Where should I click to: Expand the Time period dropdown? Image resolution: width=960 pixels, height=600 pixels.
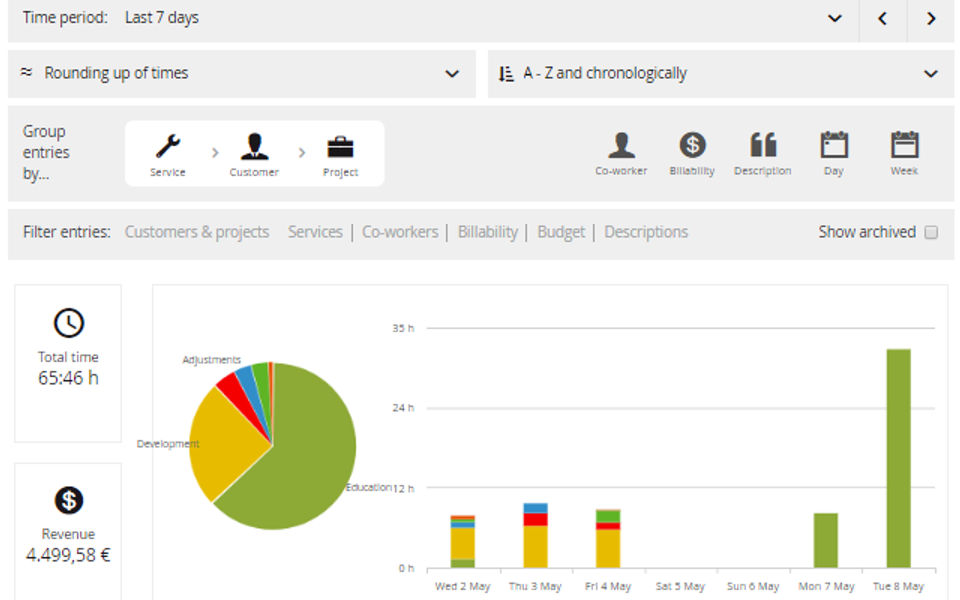point(834,18)
